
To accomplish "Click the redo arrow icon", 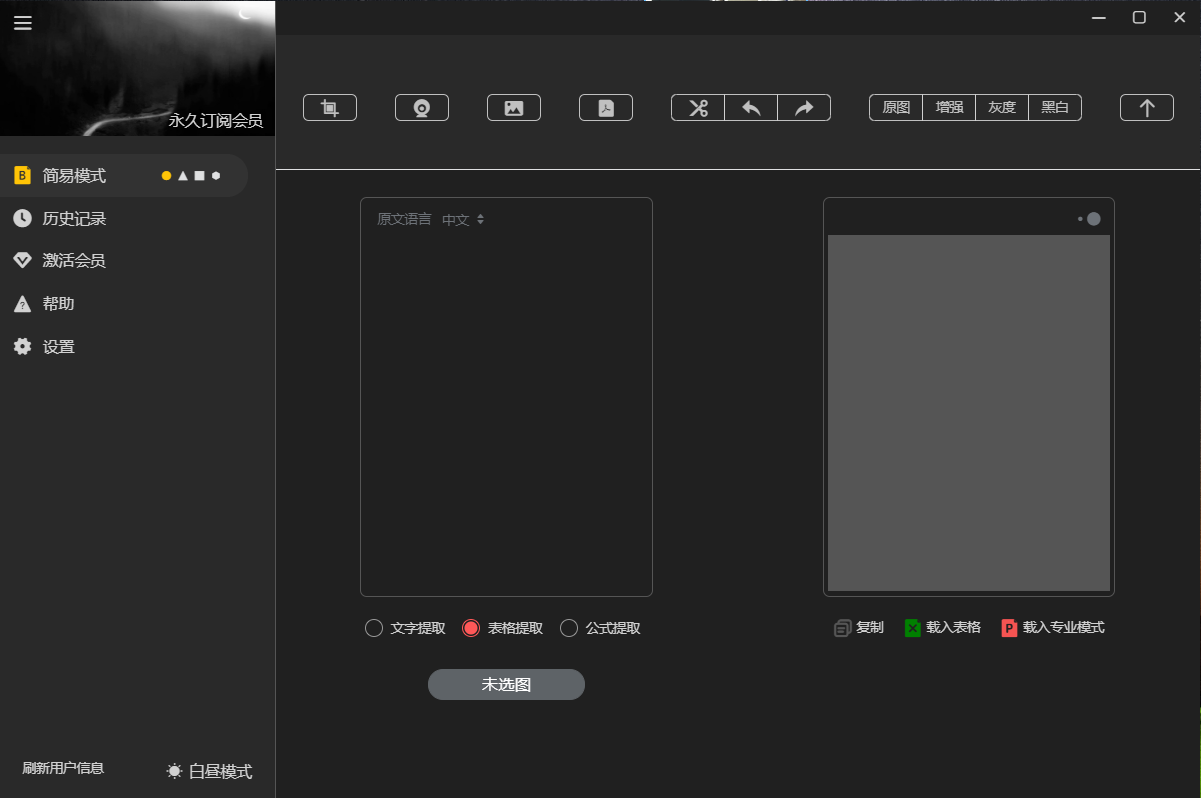I will click(804, 108).
